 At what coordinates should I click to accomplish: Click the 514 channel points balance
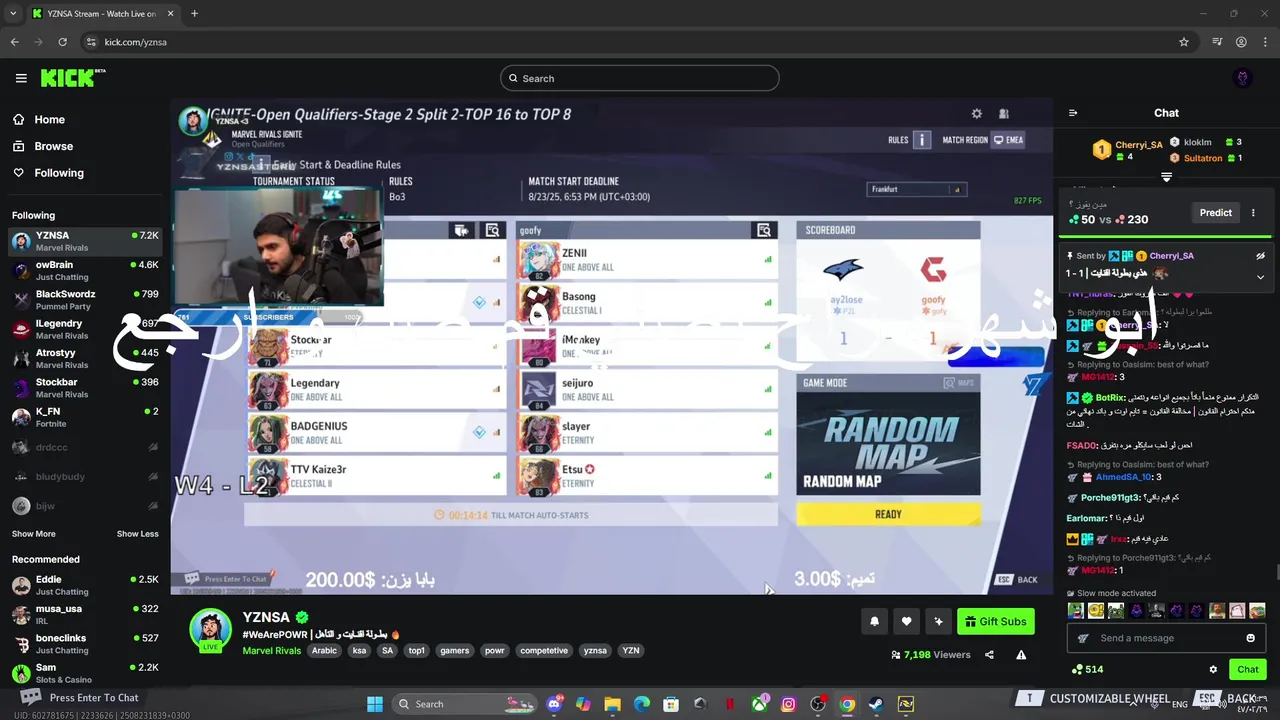[x=1087, y=670]
